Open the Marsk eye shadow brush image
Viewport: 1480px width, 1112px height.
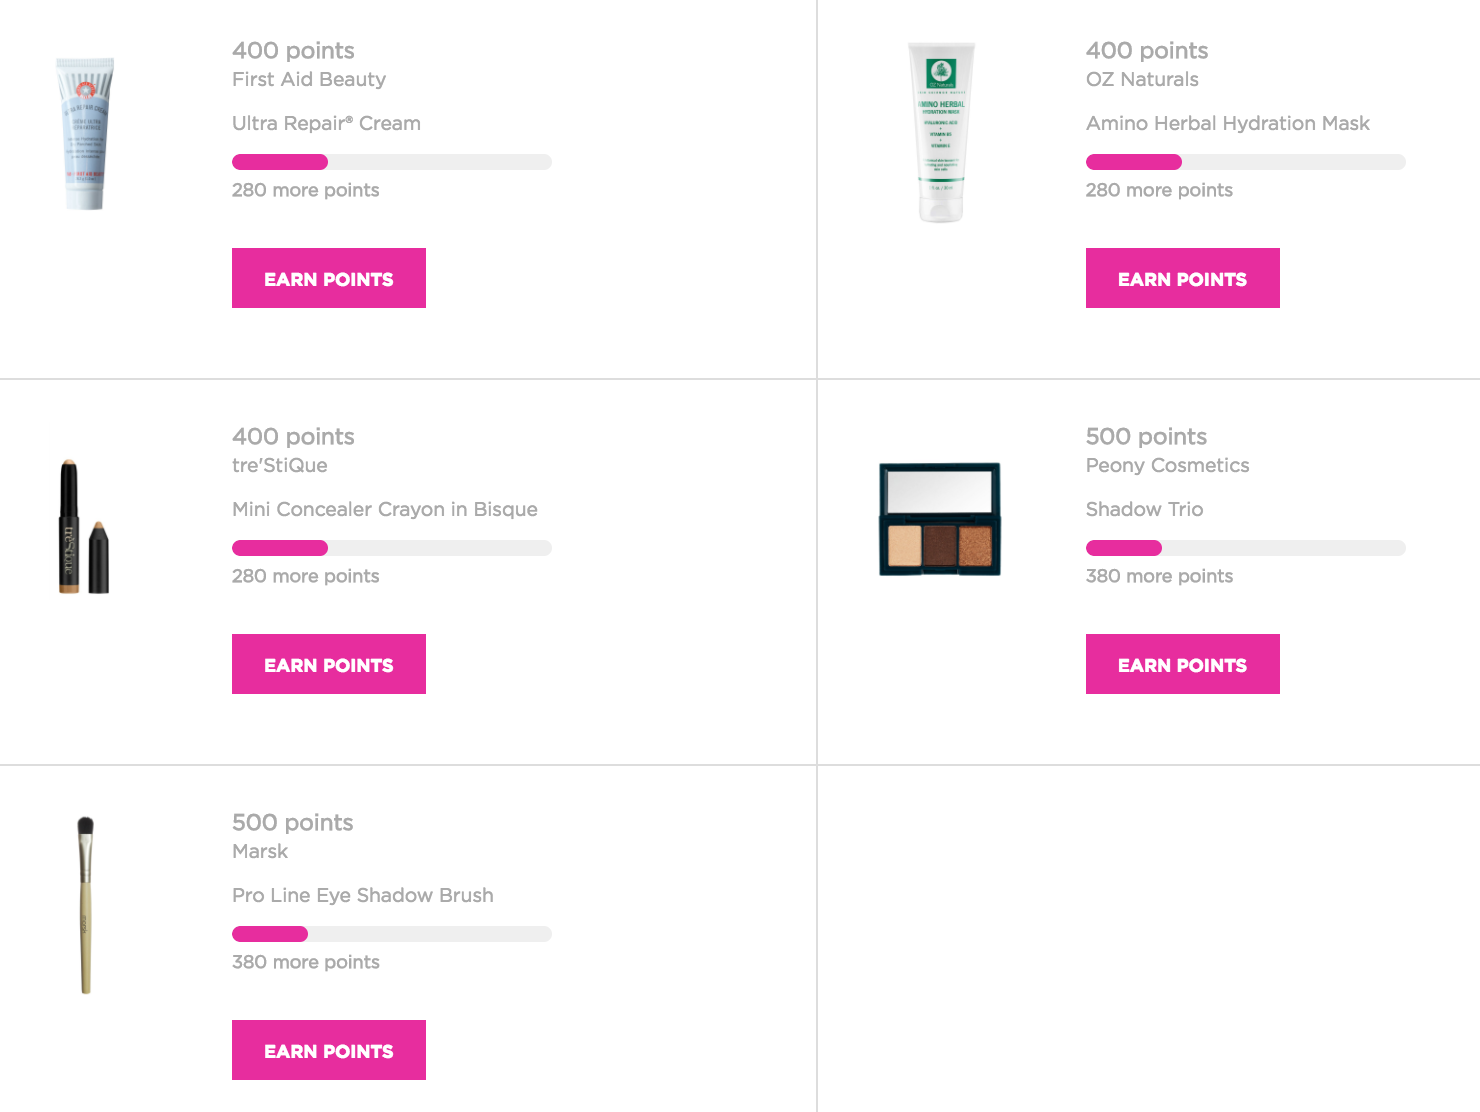pyautogui.click(x=86, y=905)
